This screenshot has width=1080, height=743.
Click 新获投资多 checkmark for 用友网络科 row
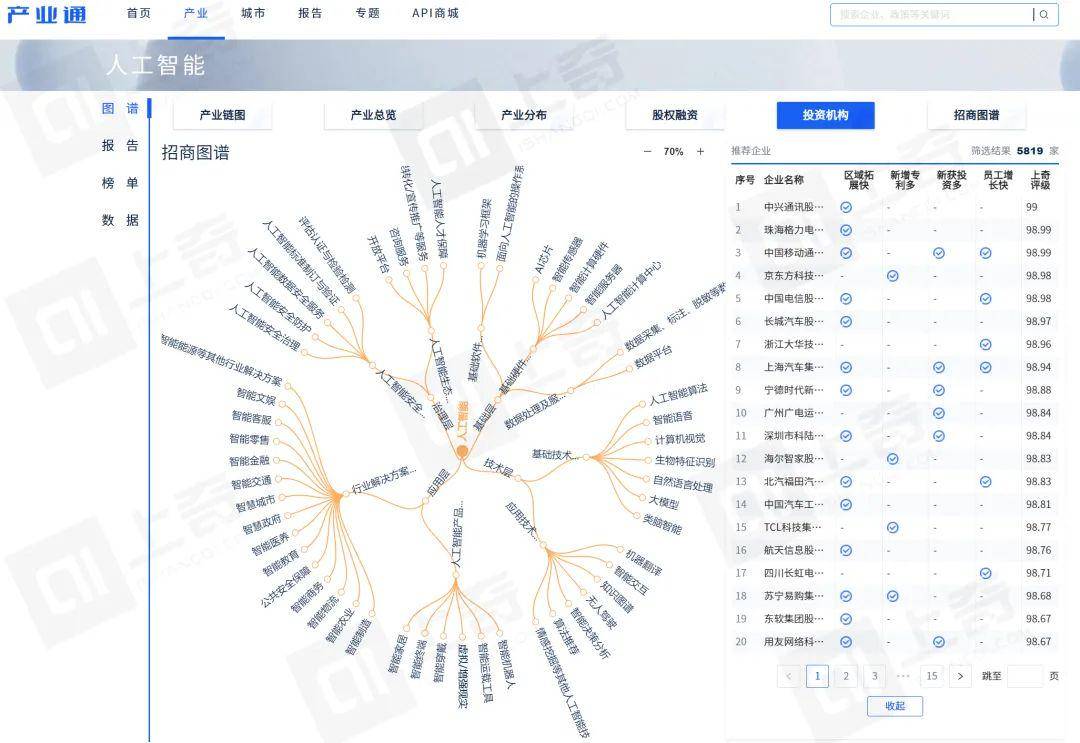[x=940, y=641]
